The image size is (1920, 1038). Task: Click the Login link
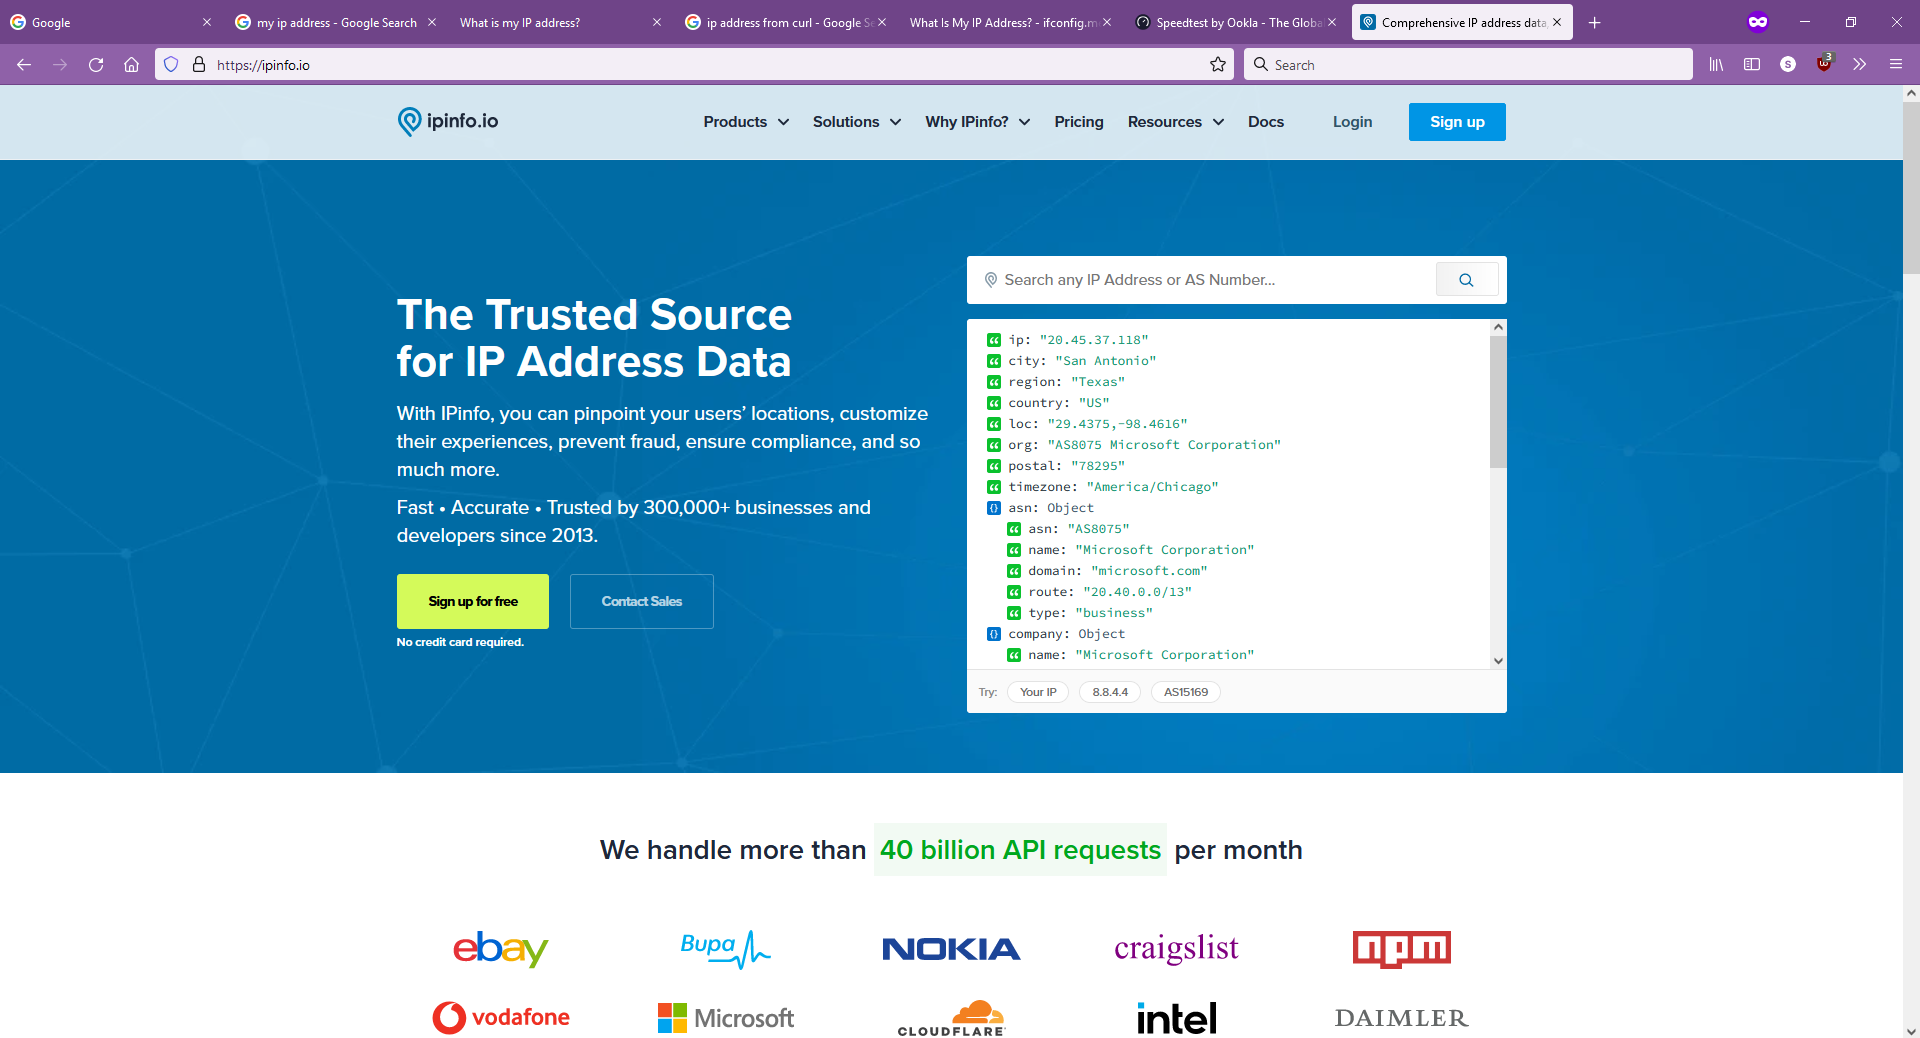click(1352, 122)
